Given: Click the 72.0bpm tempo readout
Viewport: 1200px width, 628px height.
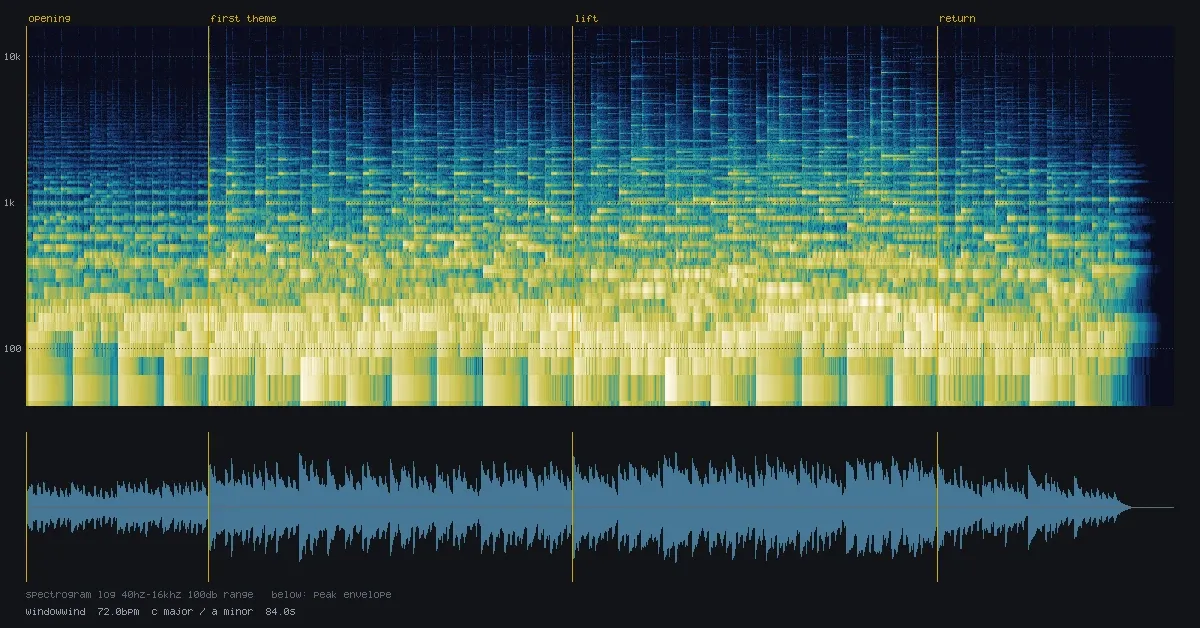Looking at the screenshot, I should pyautogui.click(x=118, y=611).
